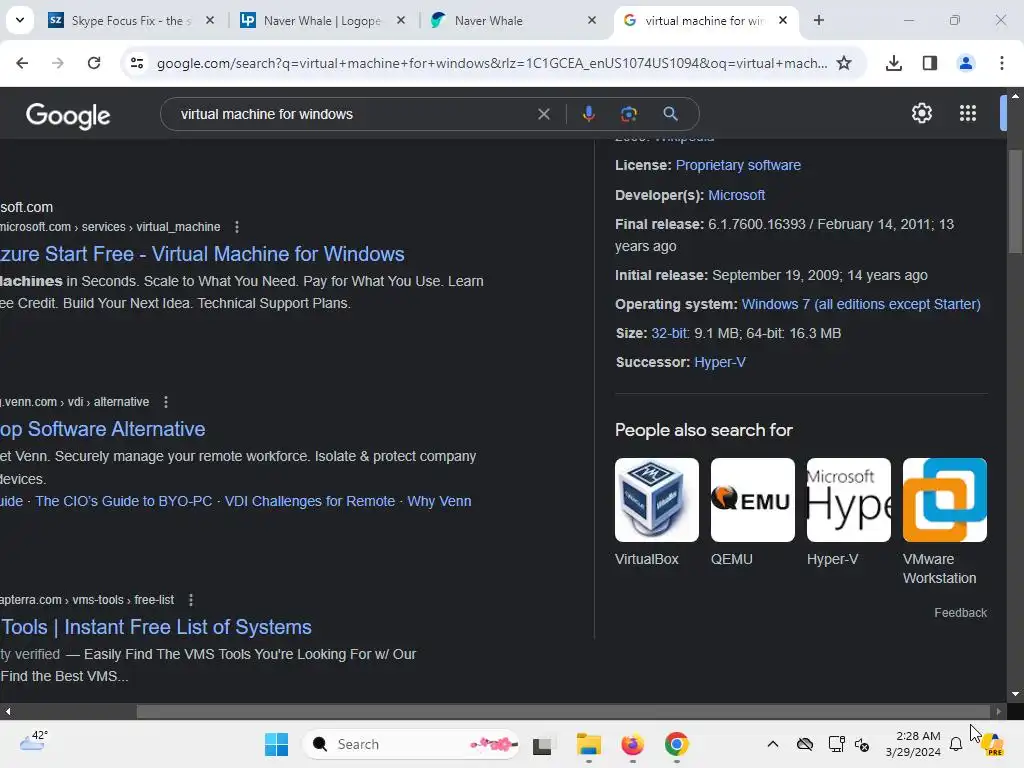The width and height of the screenshot is (1024, 768).
Task: Open Windows 7 all editions link
Action: pyautogui.click(x=861, y=304)
